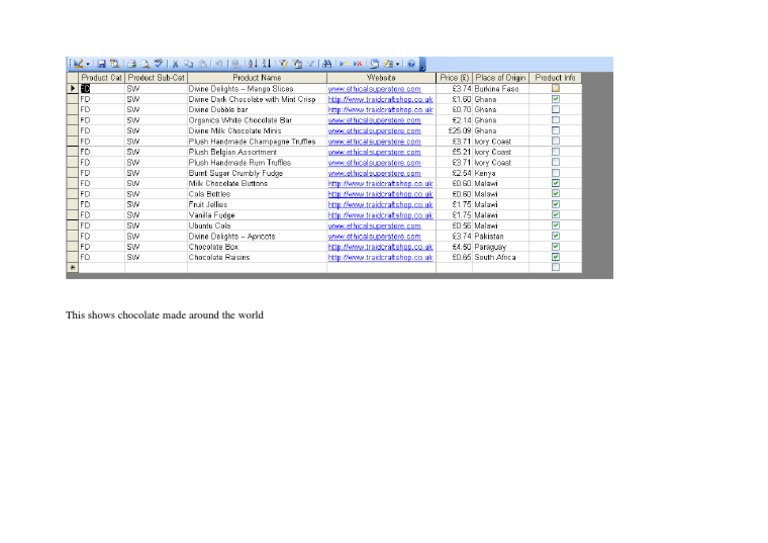Click the Cut scissors icon
This screenshot has width=768, height=543.
pyautogui.click(x=175, y=64)
